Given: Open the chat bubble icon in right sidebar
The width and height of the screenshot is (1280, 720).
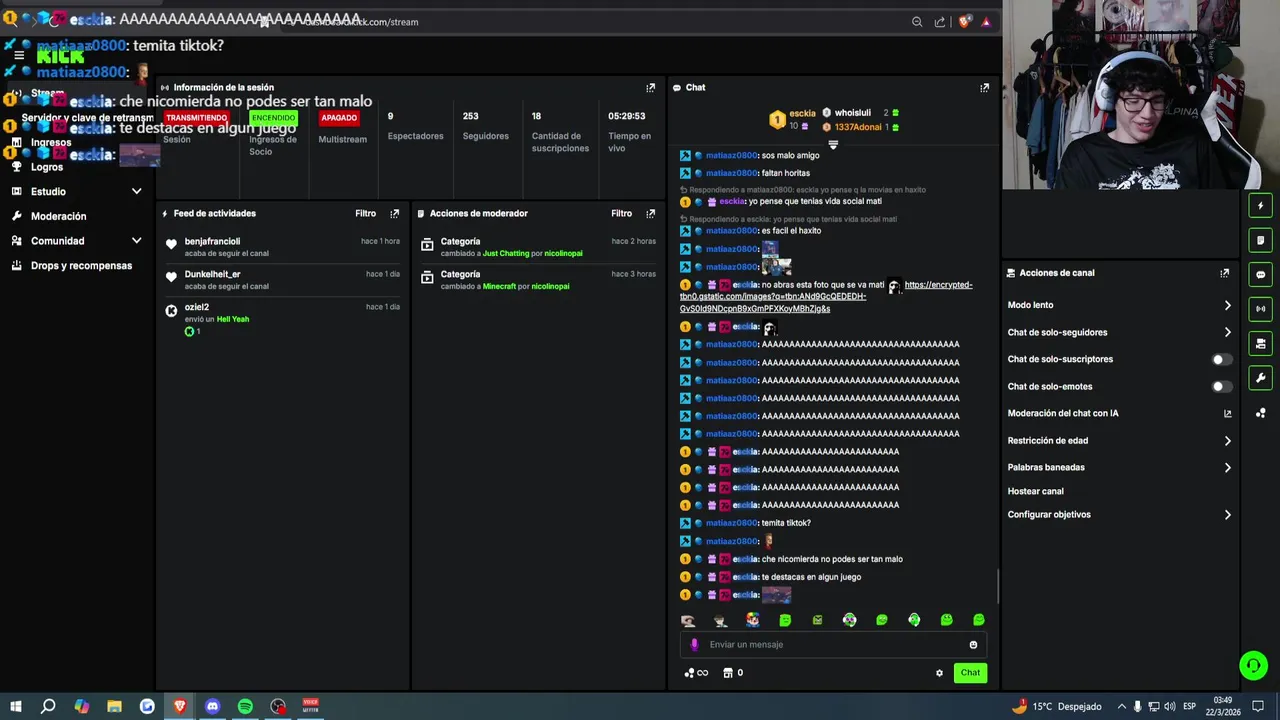Looking at the screenshot, I should [1261, 275].
